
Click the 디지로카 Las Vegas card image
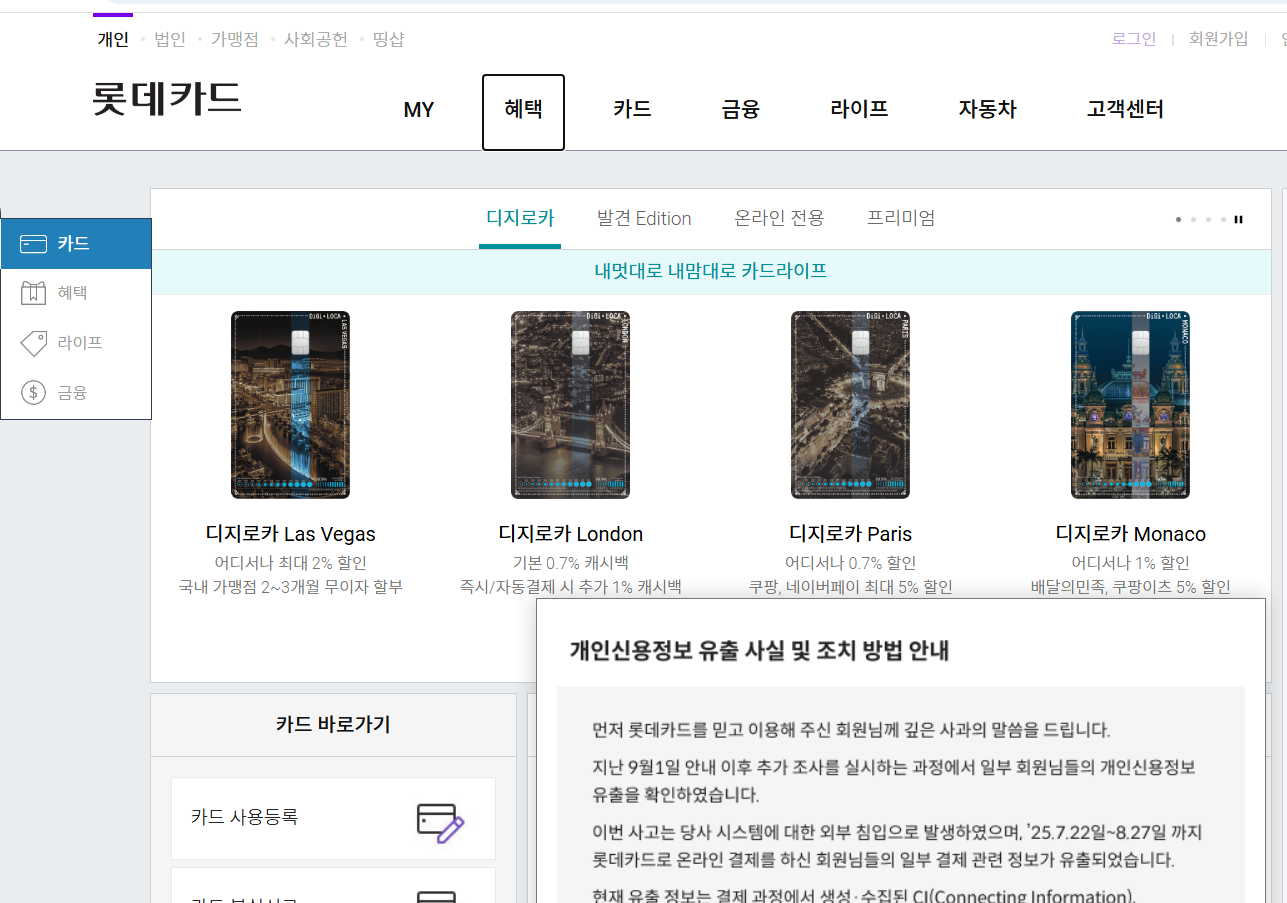[x=290, y=405]
